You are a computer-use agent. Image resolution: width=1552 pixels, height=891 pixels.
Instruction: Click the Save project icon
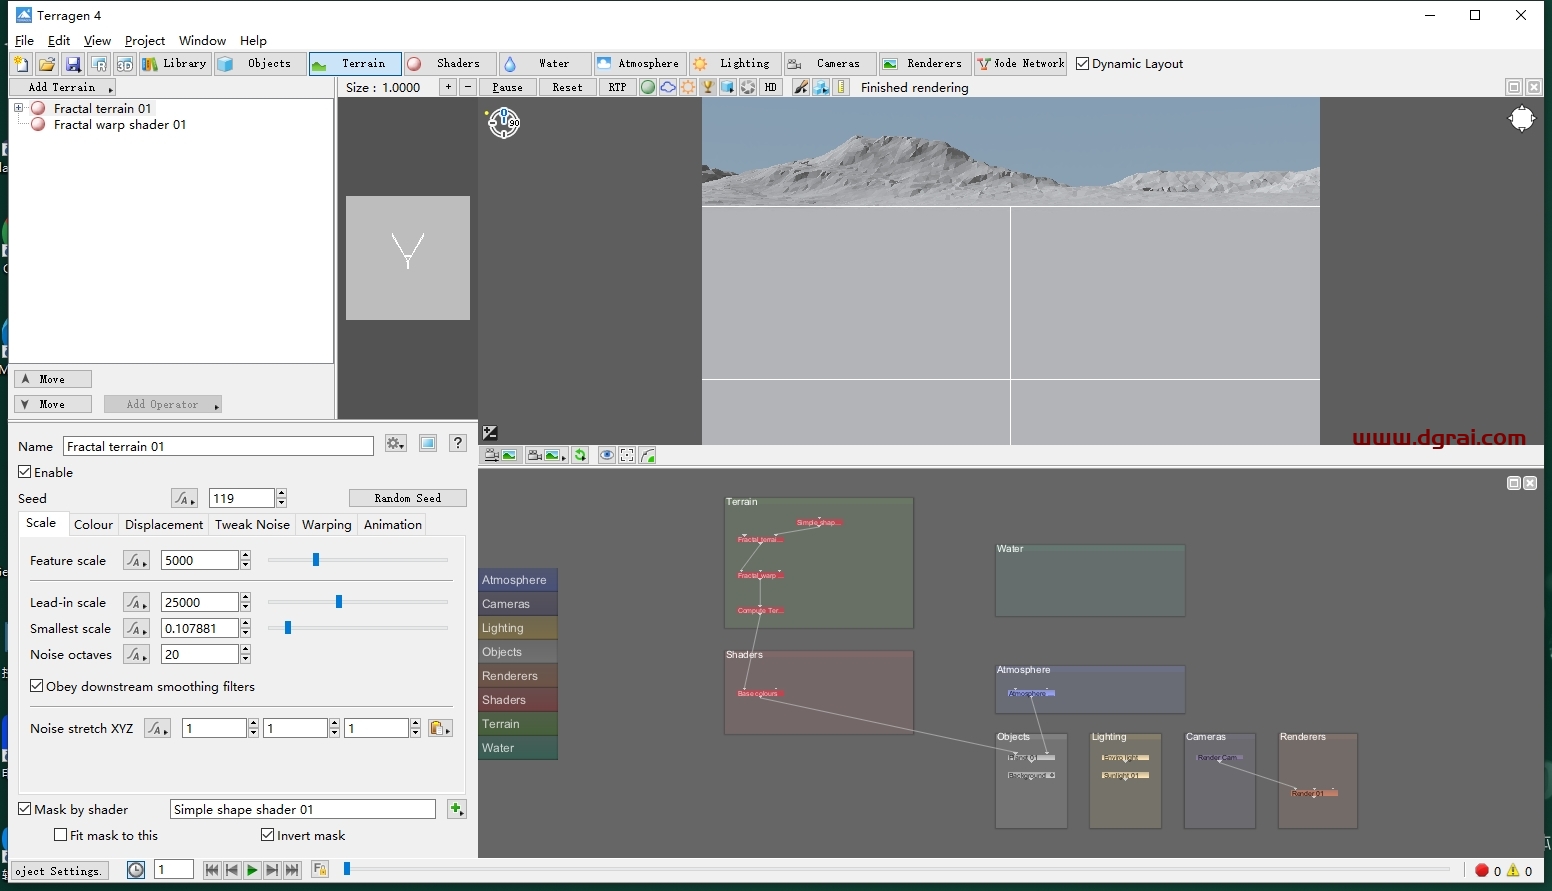[73, 64]
